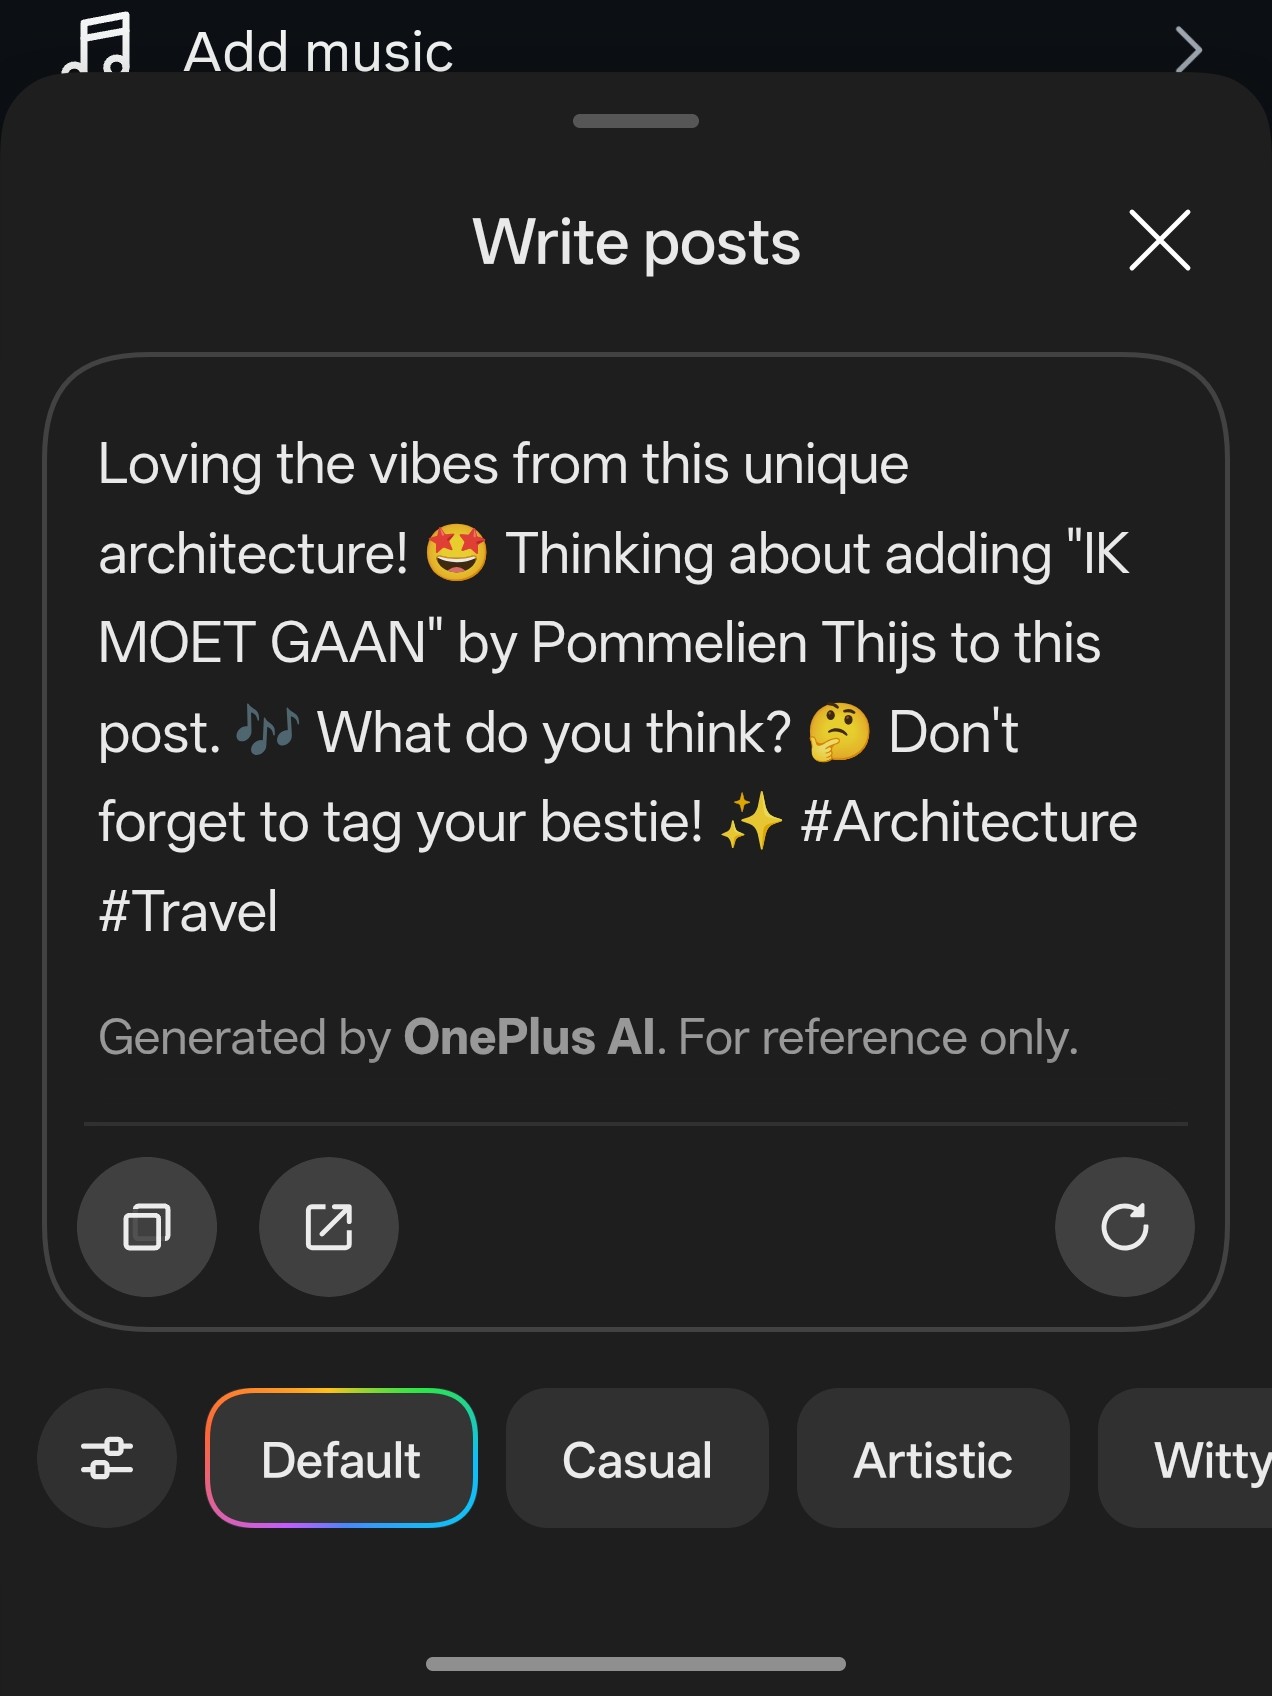
Task: Tap the copy-to-clipboard icon below the post
Action: (x=147, y=1227)
